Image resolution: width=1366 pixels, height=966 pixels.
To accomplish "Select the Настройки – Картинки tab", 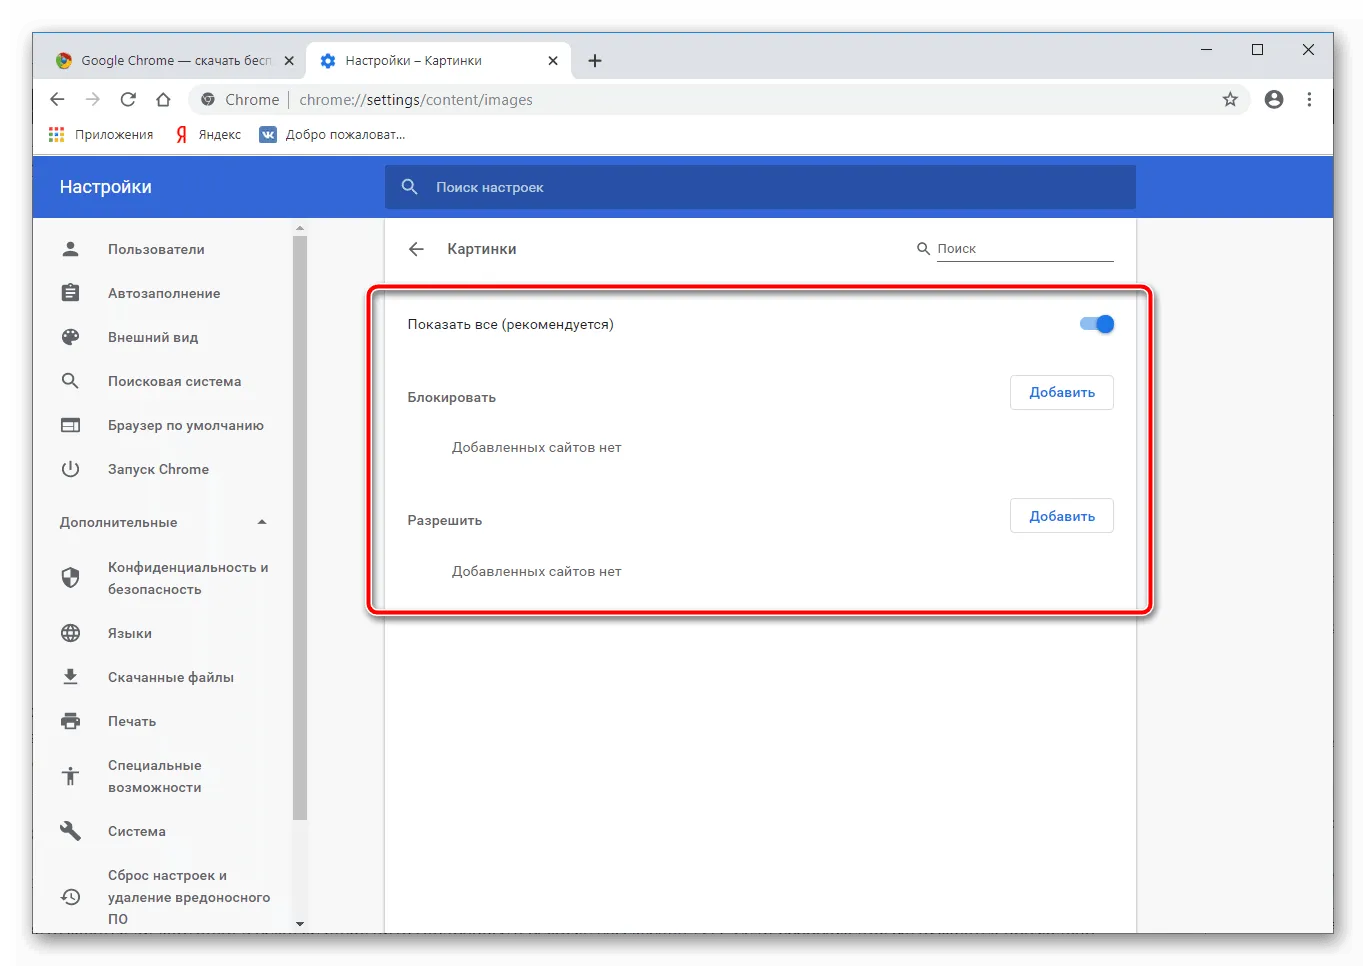I will tap(439, 61).
